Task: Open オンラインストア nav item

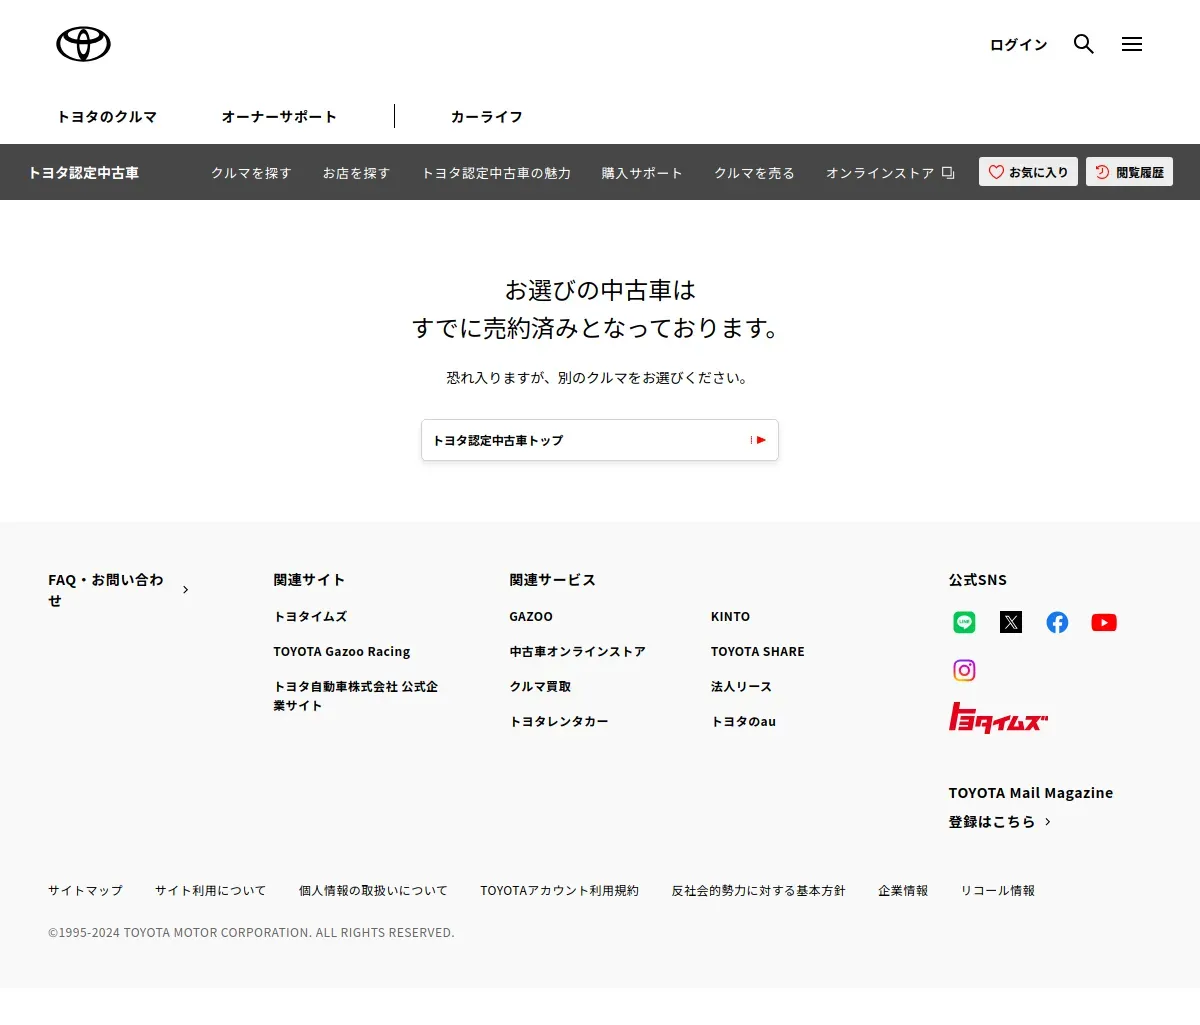Action: pyautogui.click(x=890, y=173)
